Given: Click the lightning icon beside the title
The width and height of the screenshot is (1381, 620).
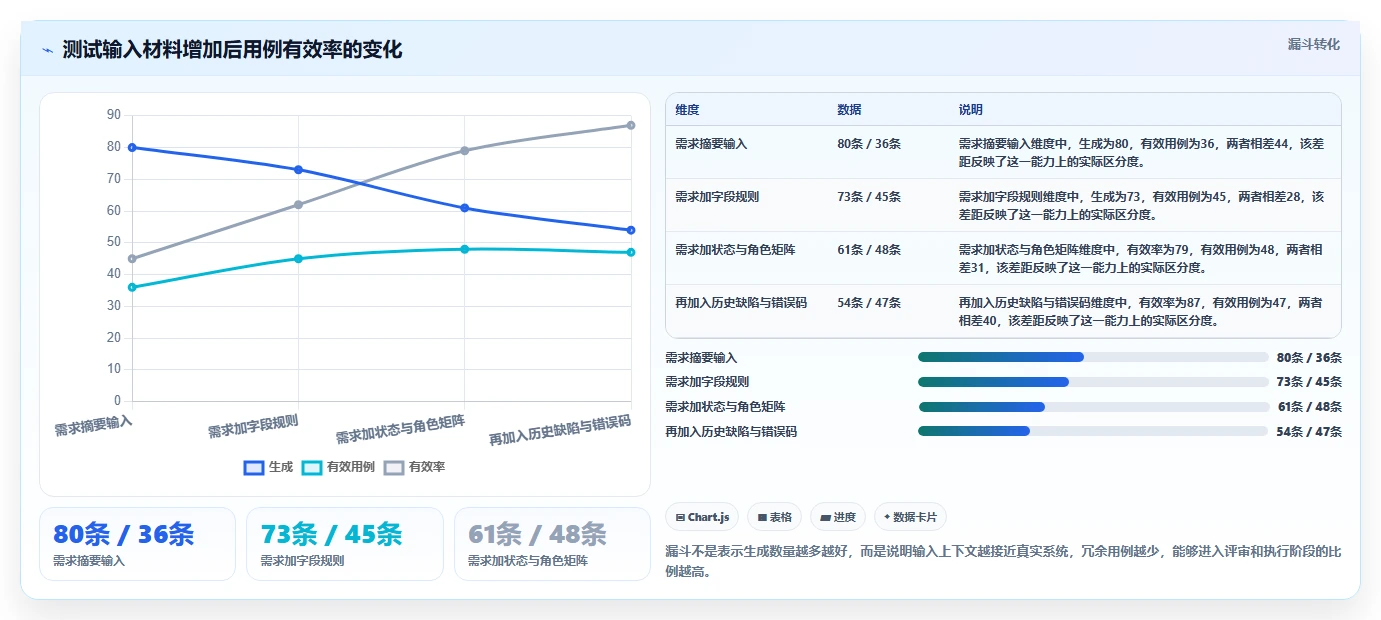Looking at the screenshot, I should coord(47,50).
